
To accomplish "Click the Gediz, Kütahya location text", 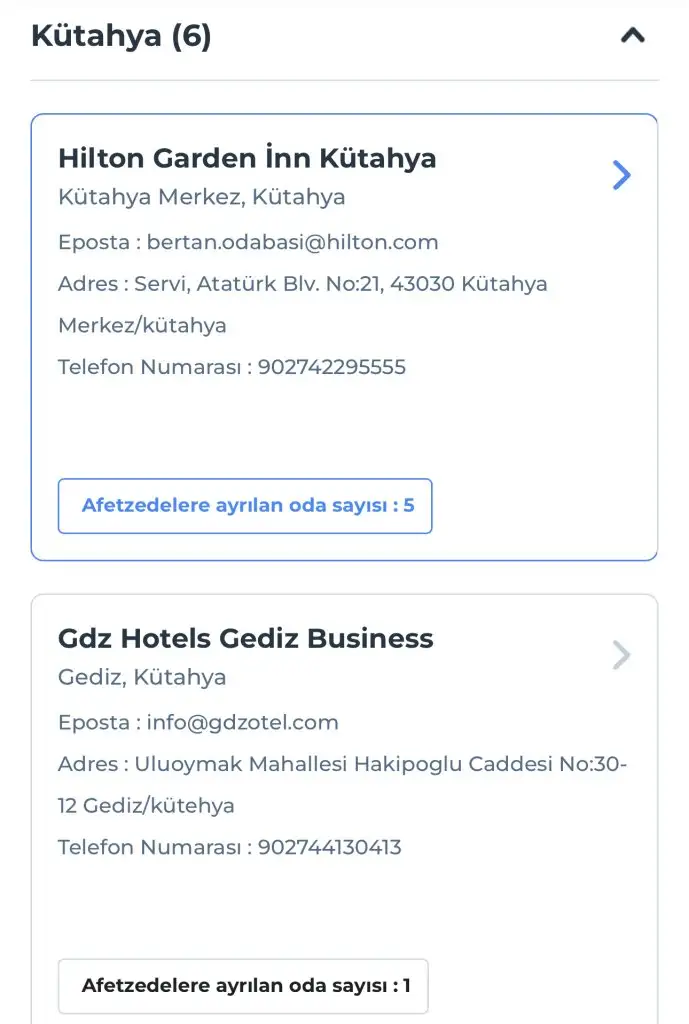I will [x=142, y=677].
